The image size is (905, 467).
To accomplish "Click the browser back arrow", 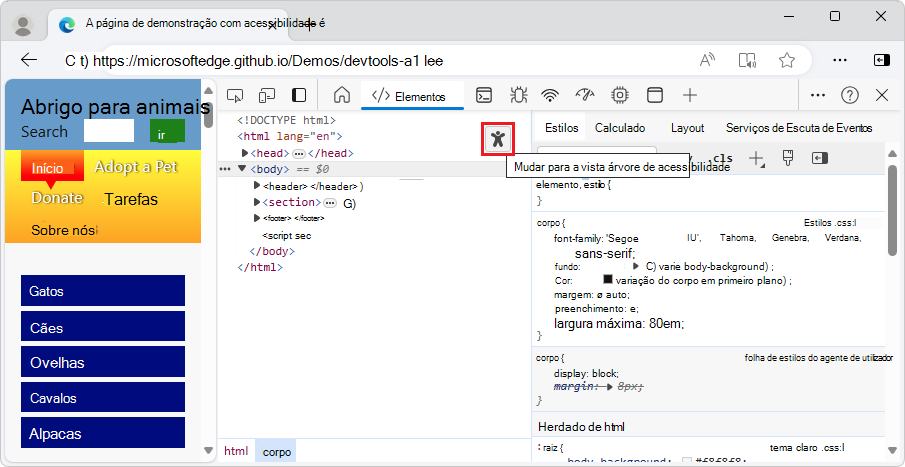I will click(x=29, y=60).
